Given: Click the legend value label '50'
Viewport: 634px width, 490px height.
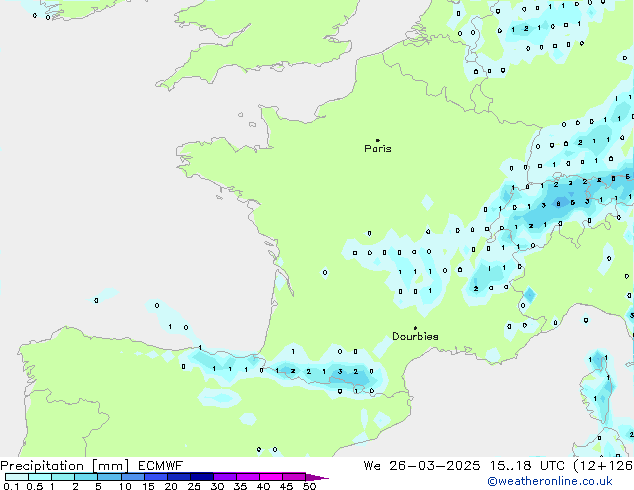Looking at the screenshot, I should point(309,486).
